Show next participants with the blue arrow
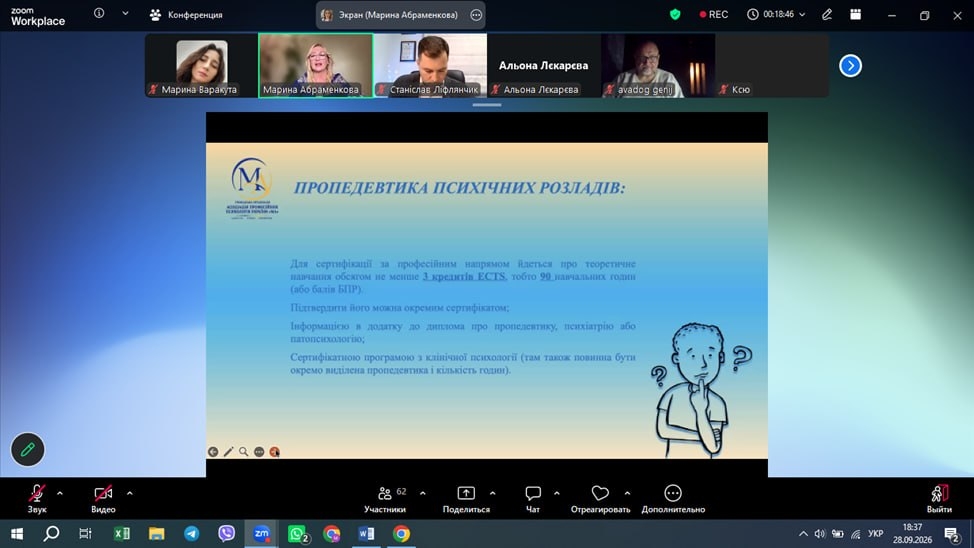Screen dimensions: 974x548 850,65
